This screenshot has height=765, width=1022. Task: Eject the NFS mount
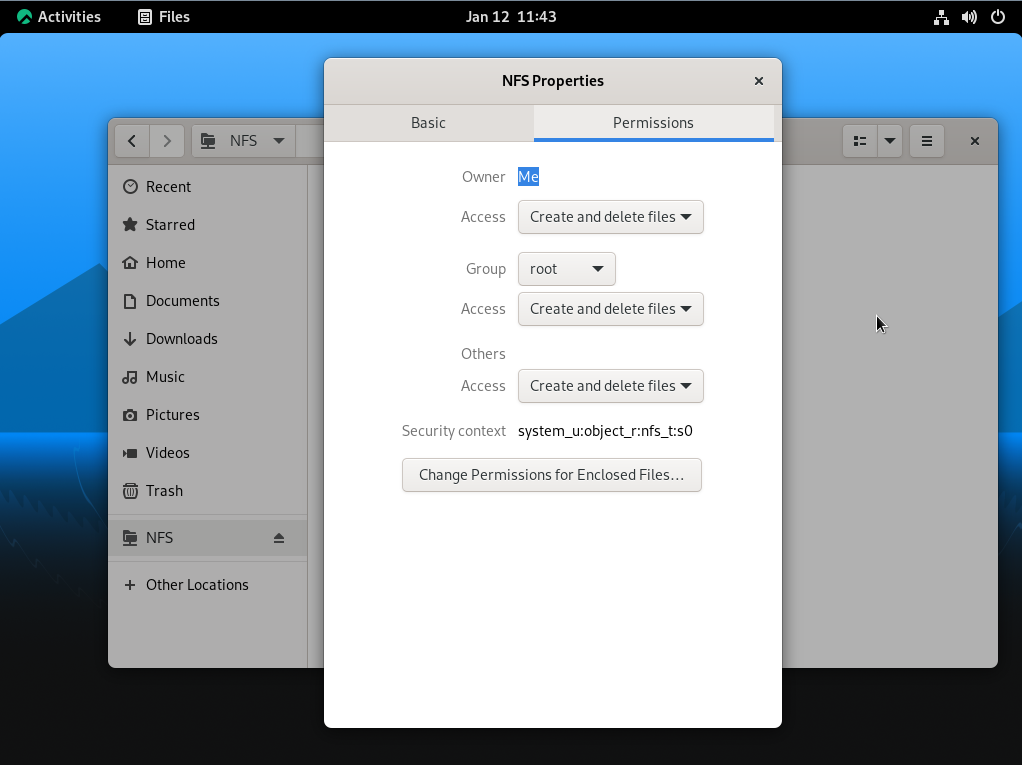(x=279, y=538)
